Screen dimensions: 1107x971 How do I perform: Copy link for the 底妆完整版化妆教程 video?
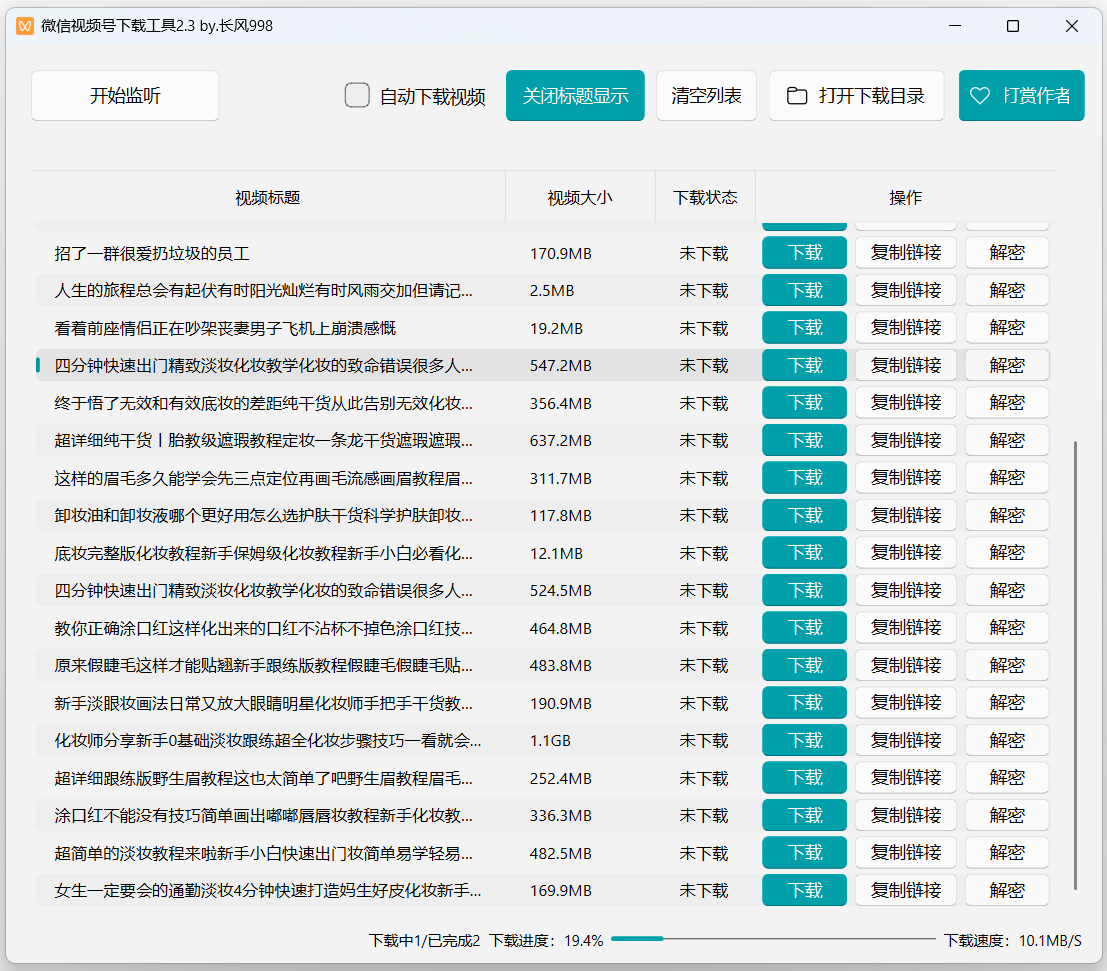point(905,552)
